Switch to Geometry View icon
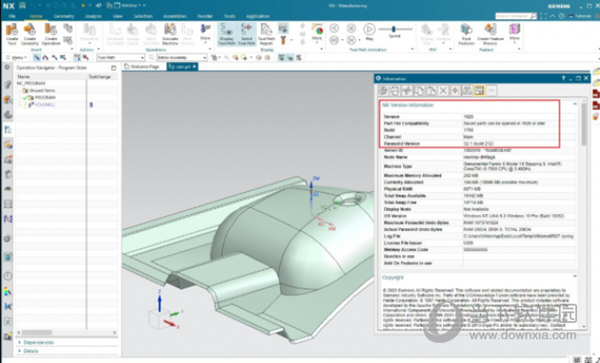 click(x=54, y=57)
